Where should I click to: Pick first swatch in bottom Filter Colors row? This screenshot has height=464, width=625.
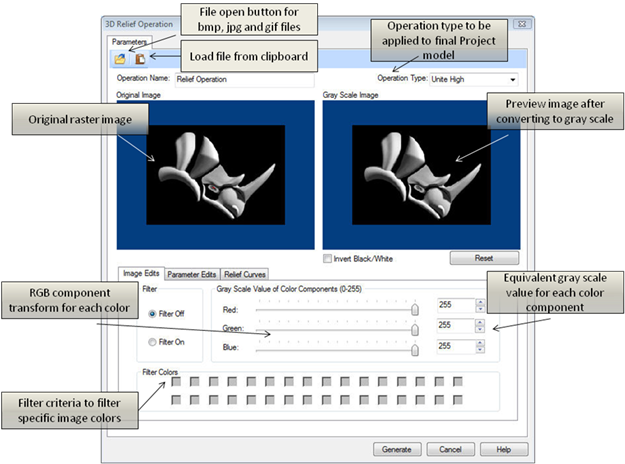click(176, 400)
